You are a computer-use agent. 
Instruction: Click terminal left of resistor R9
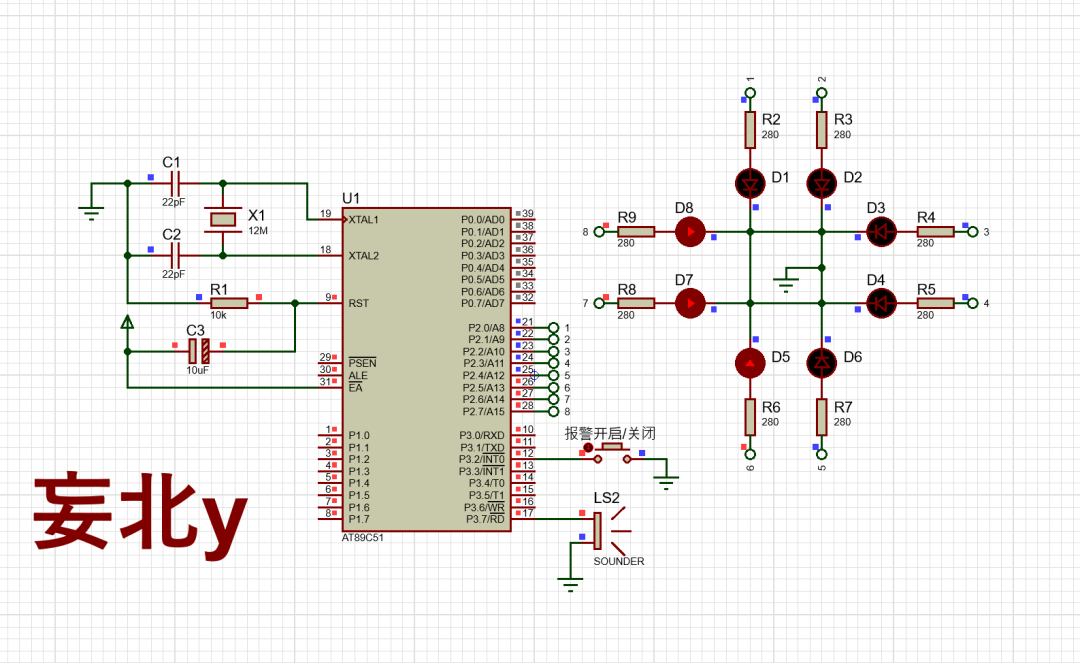599,232
